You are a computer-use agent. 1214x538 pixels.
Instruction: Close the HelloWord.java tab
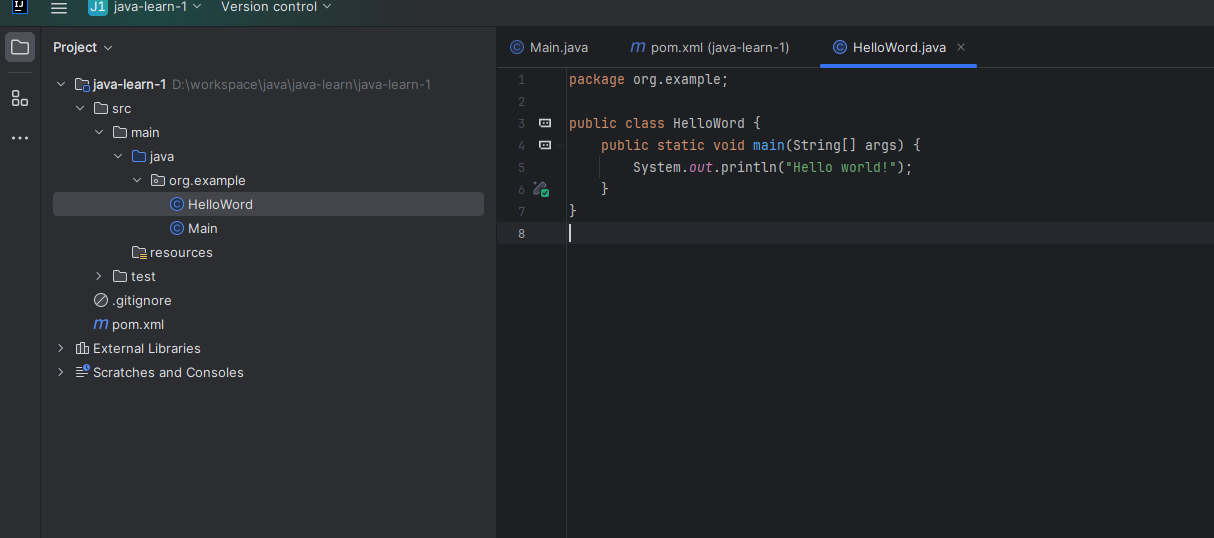click(961, 47)
